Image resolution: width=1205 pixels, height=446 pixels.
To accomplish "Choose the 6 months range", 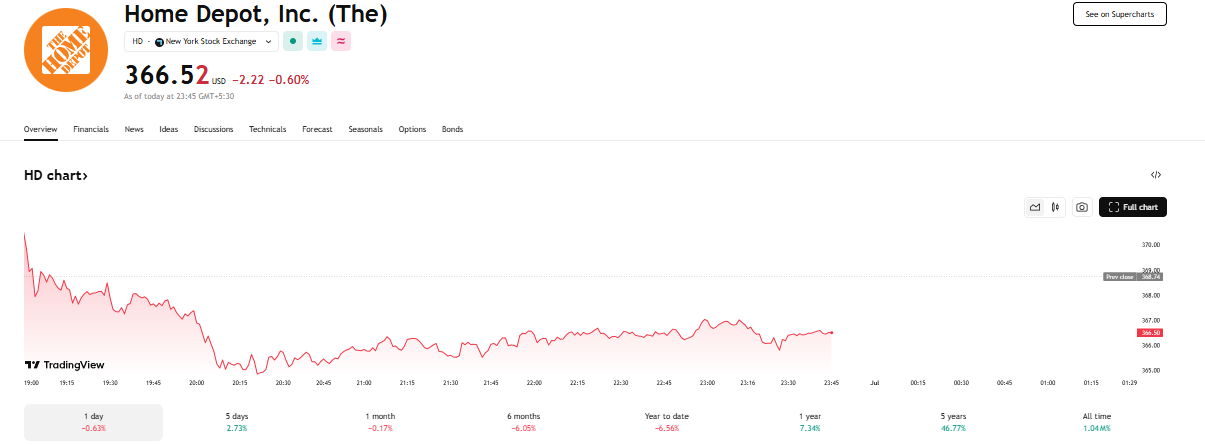I will tap(524, 422).
